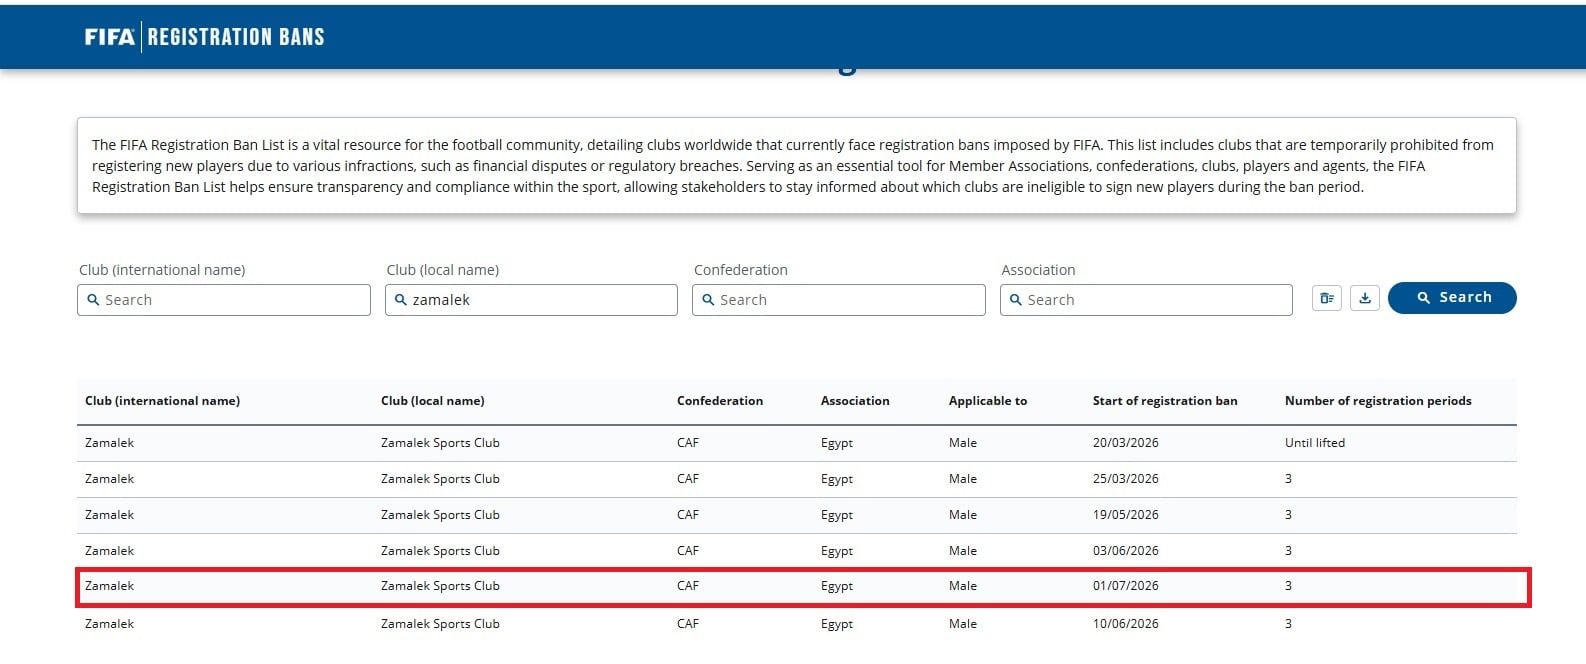This screenshot has height=664, width=1586.
Task: Click magnifier icon in Association field
Action: coord(1016,300)
